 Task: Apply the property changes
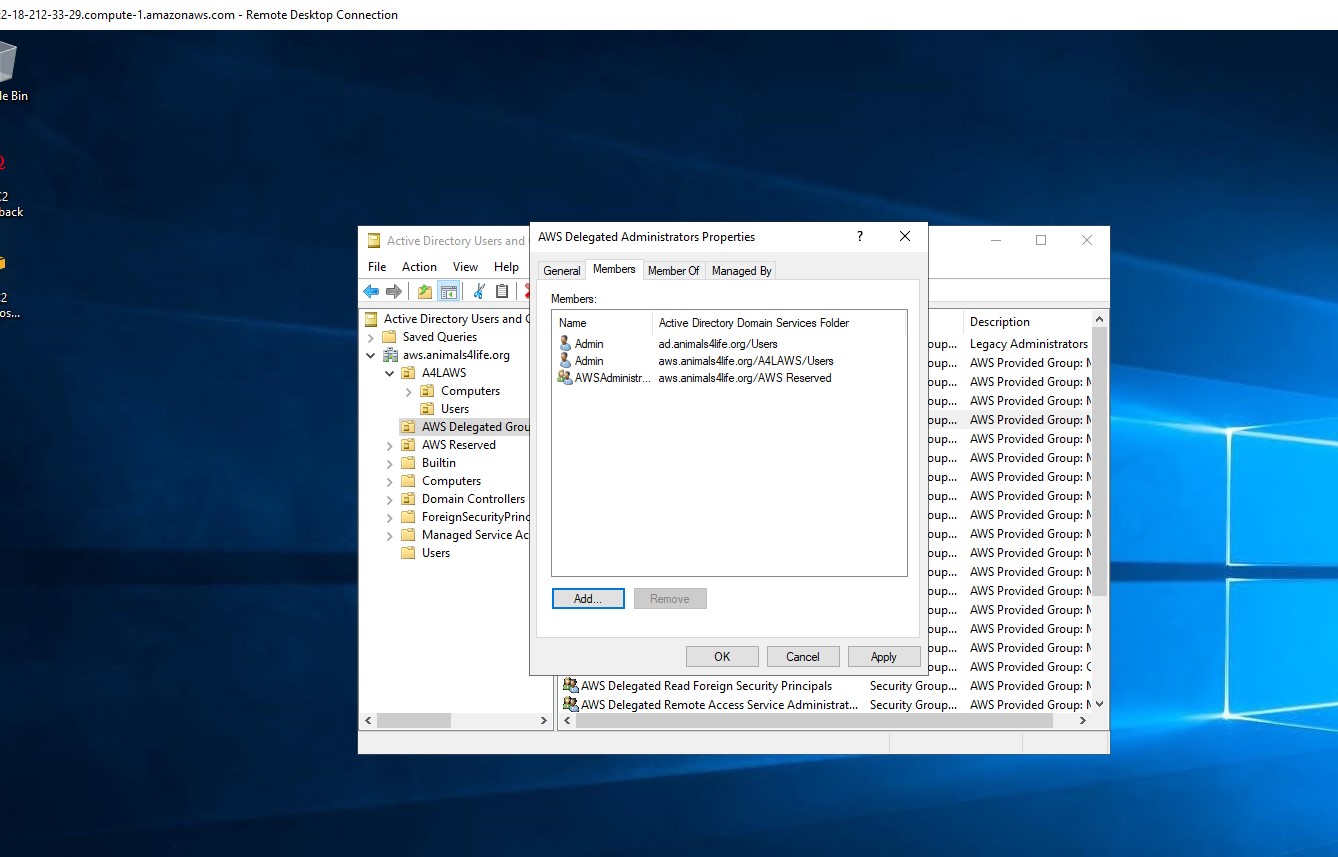pos(883,656)
